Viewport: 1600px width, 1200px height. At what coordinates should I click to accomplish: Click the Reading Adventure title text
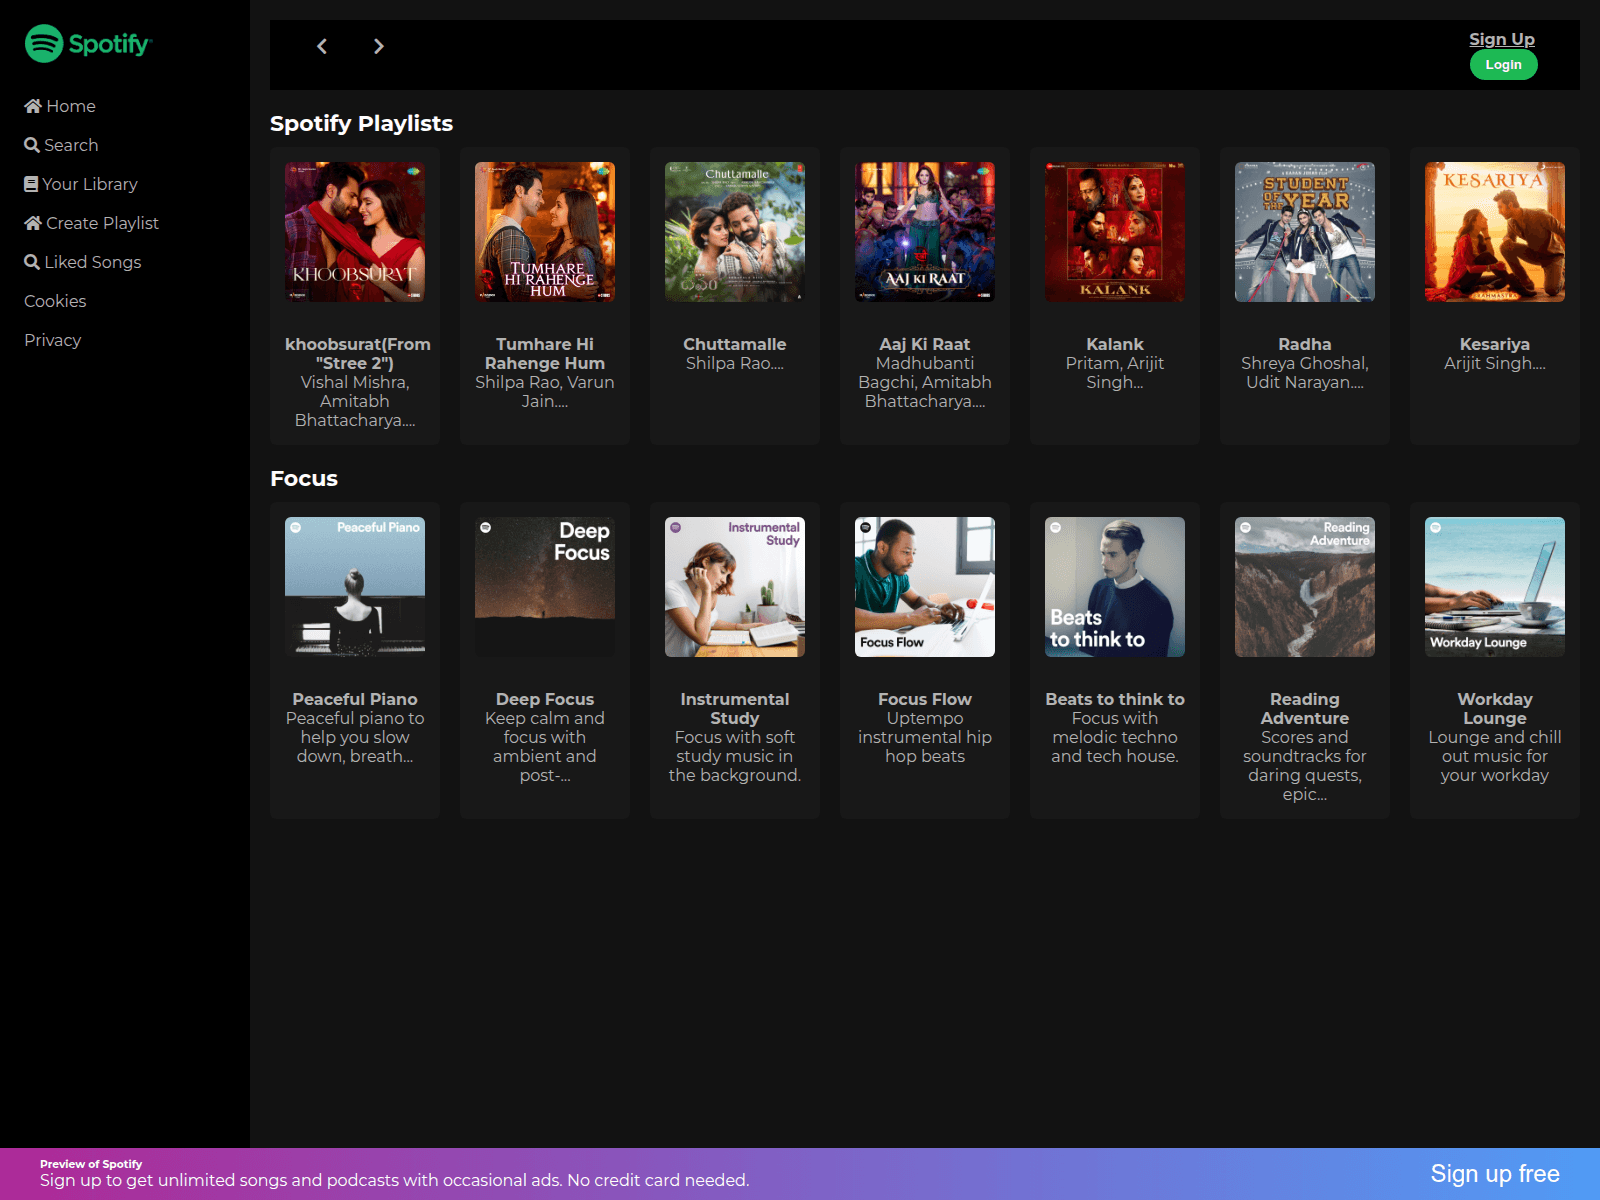point(1305,709)
